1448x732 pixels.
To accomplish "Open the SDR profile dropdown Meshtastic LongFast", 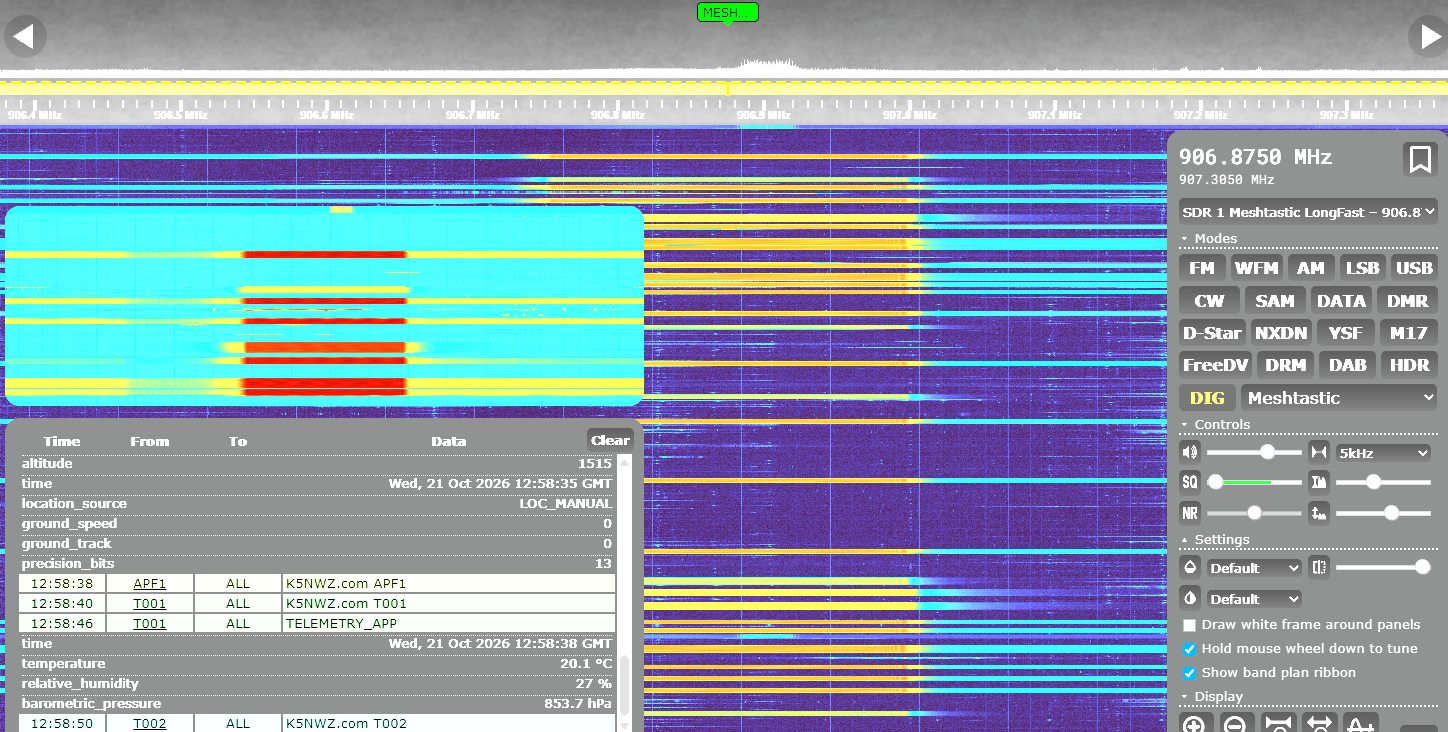I will [x=1308, y=211].
